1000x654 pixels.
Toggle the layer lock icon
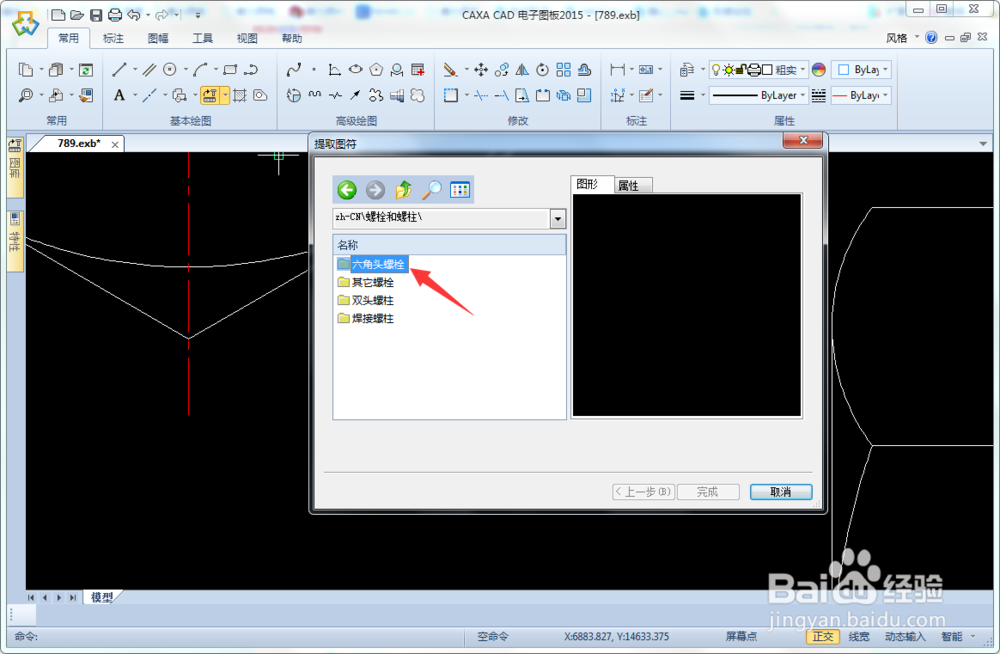click(x=740, y=70)
